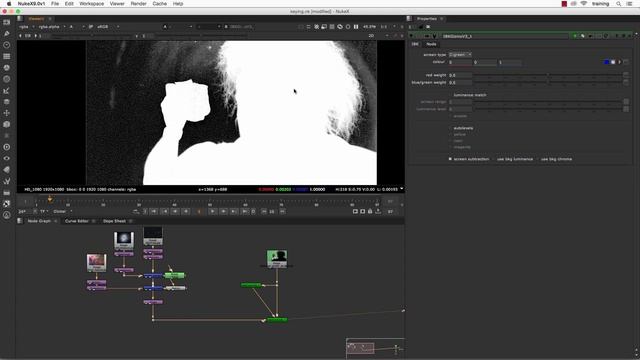Screen dimensions: 640x360
Task: Select the green screen Read node thumbnail
Action: [x=277, y=258]
